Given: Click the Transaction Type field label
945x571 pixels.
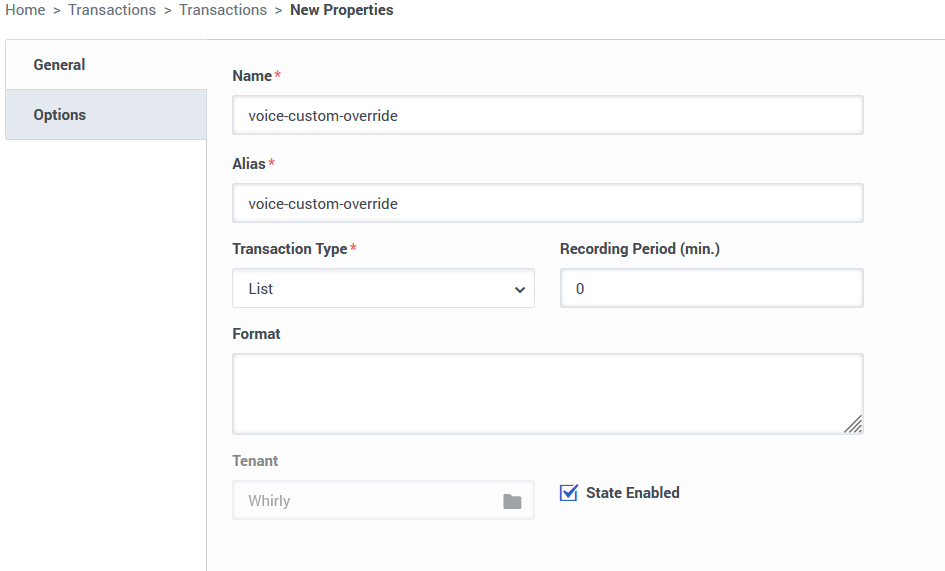Looking at the screenshot, I should 290,249.
